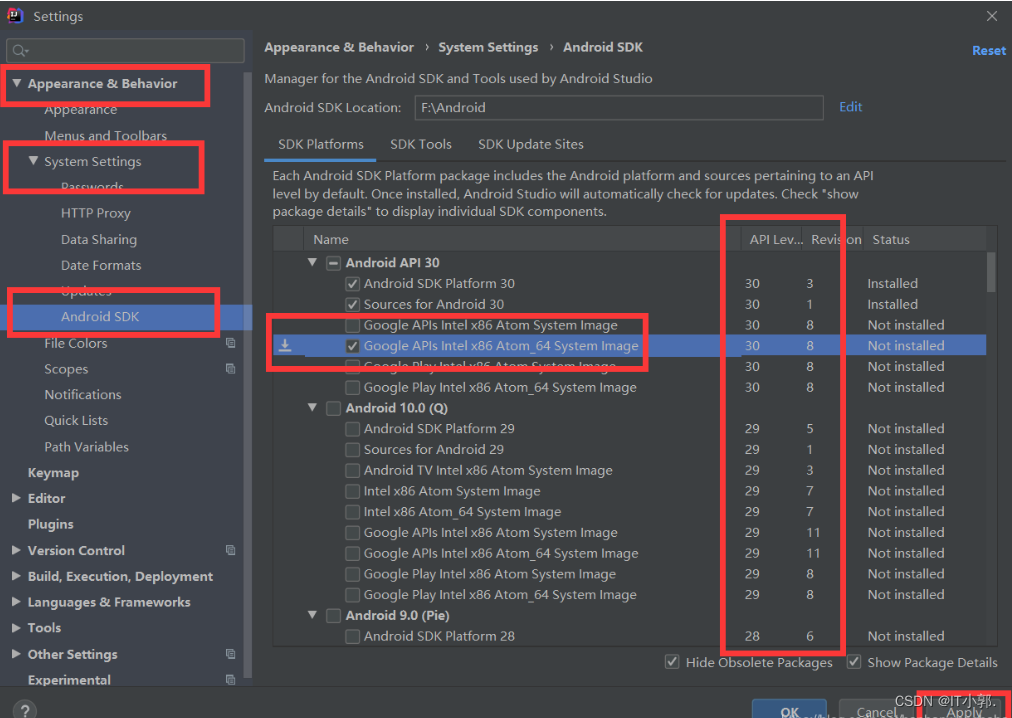Screen dimensions: 1012x718
Task: Click the project-level icon beside Version Control
Action: tap(231, 550)
